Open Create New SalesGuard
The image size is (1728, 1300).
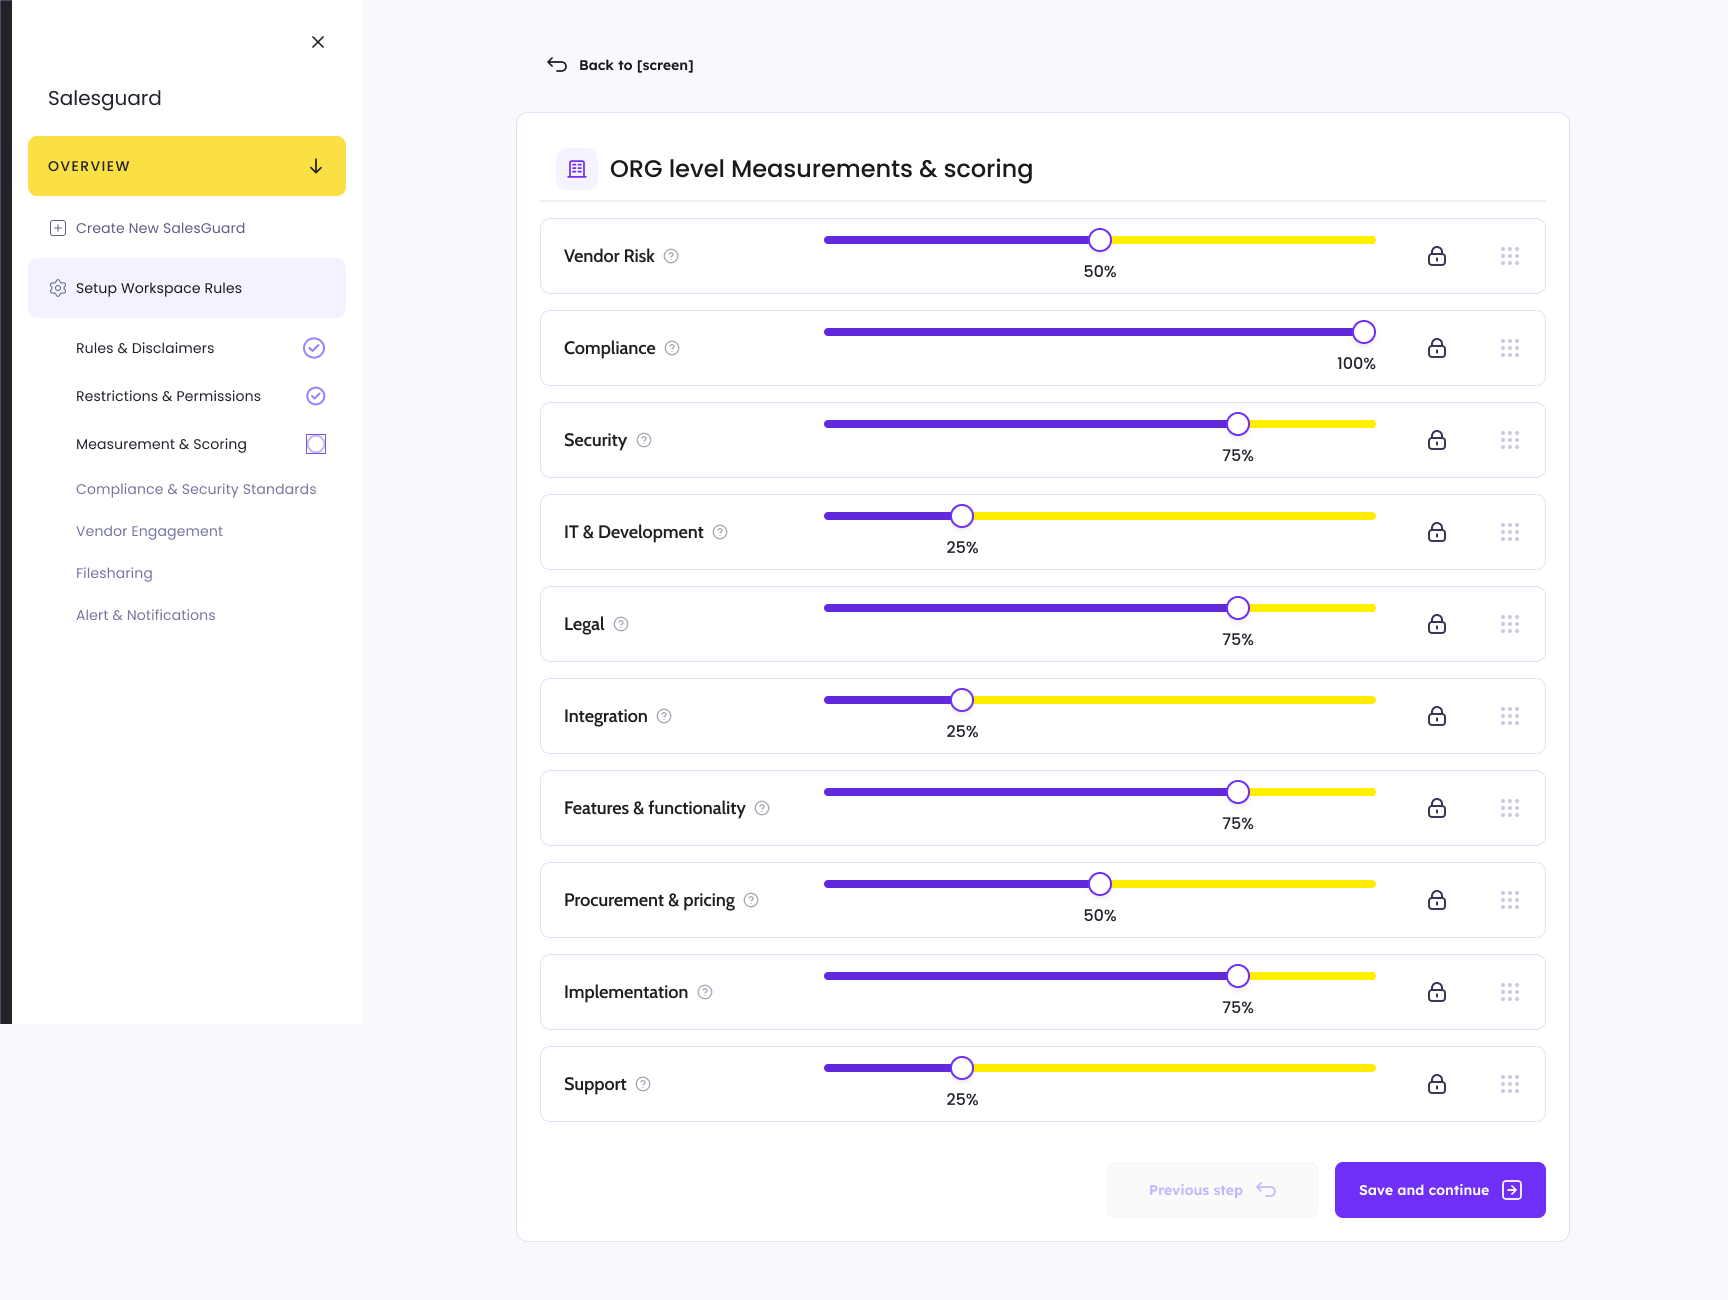coord(160,228)
